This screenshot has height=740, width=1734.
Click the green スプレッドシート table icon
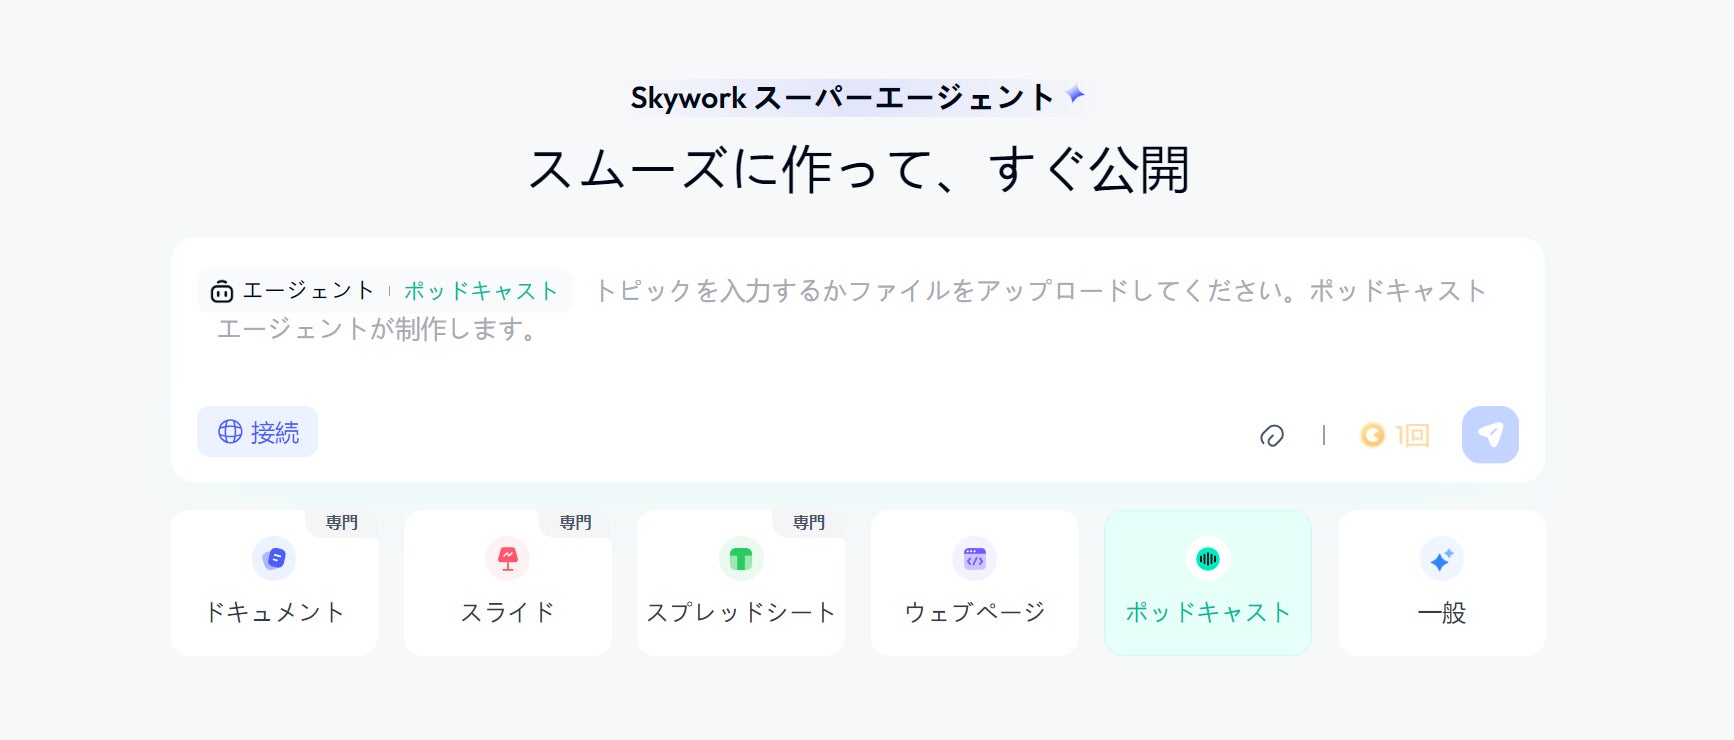pos(741,558)
